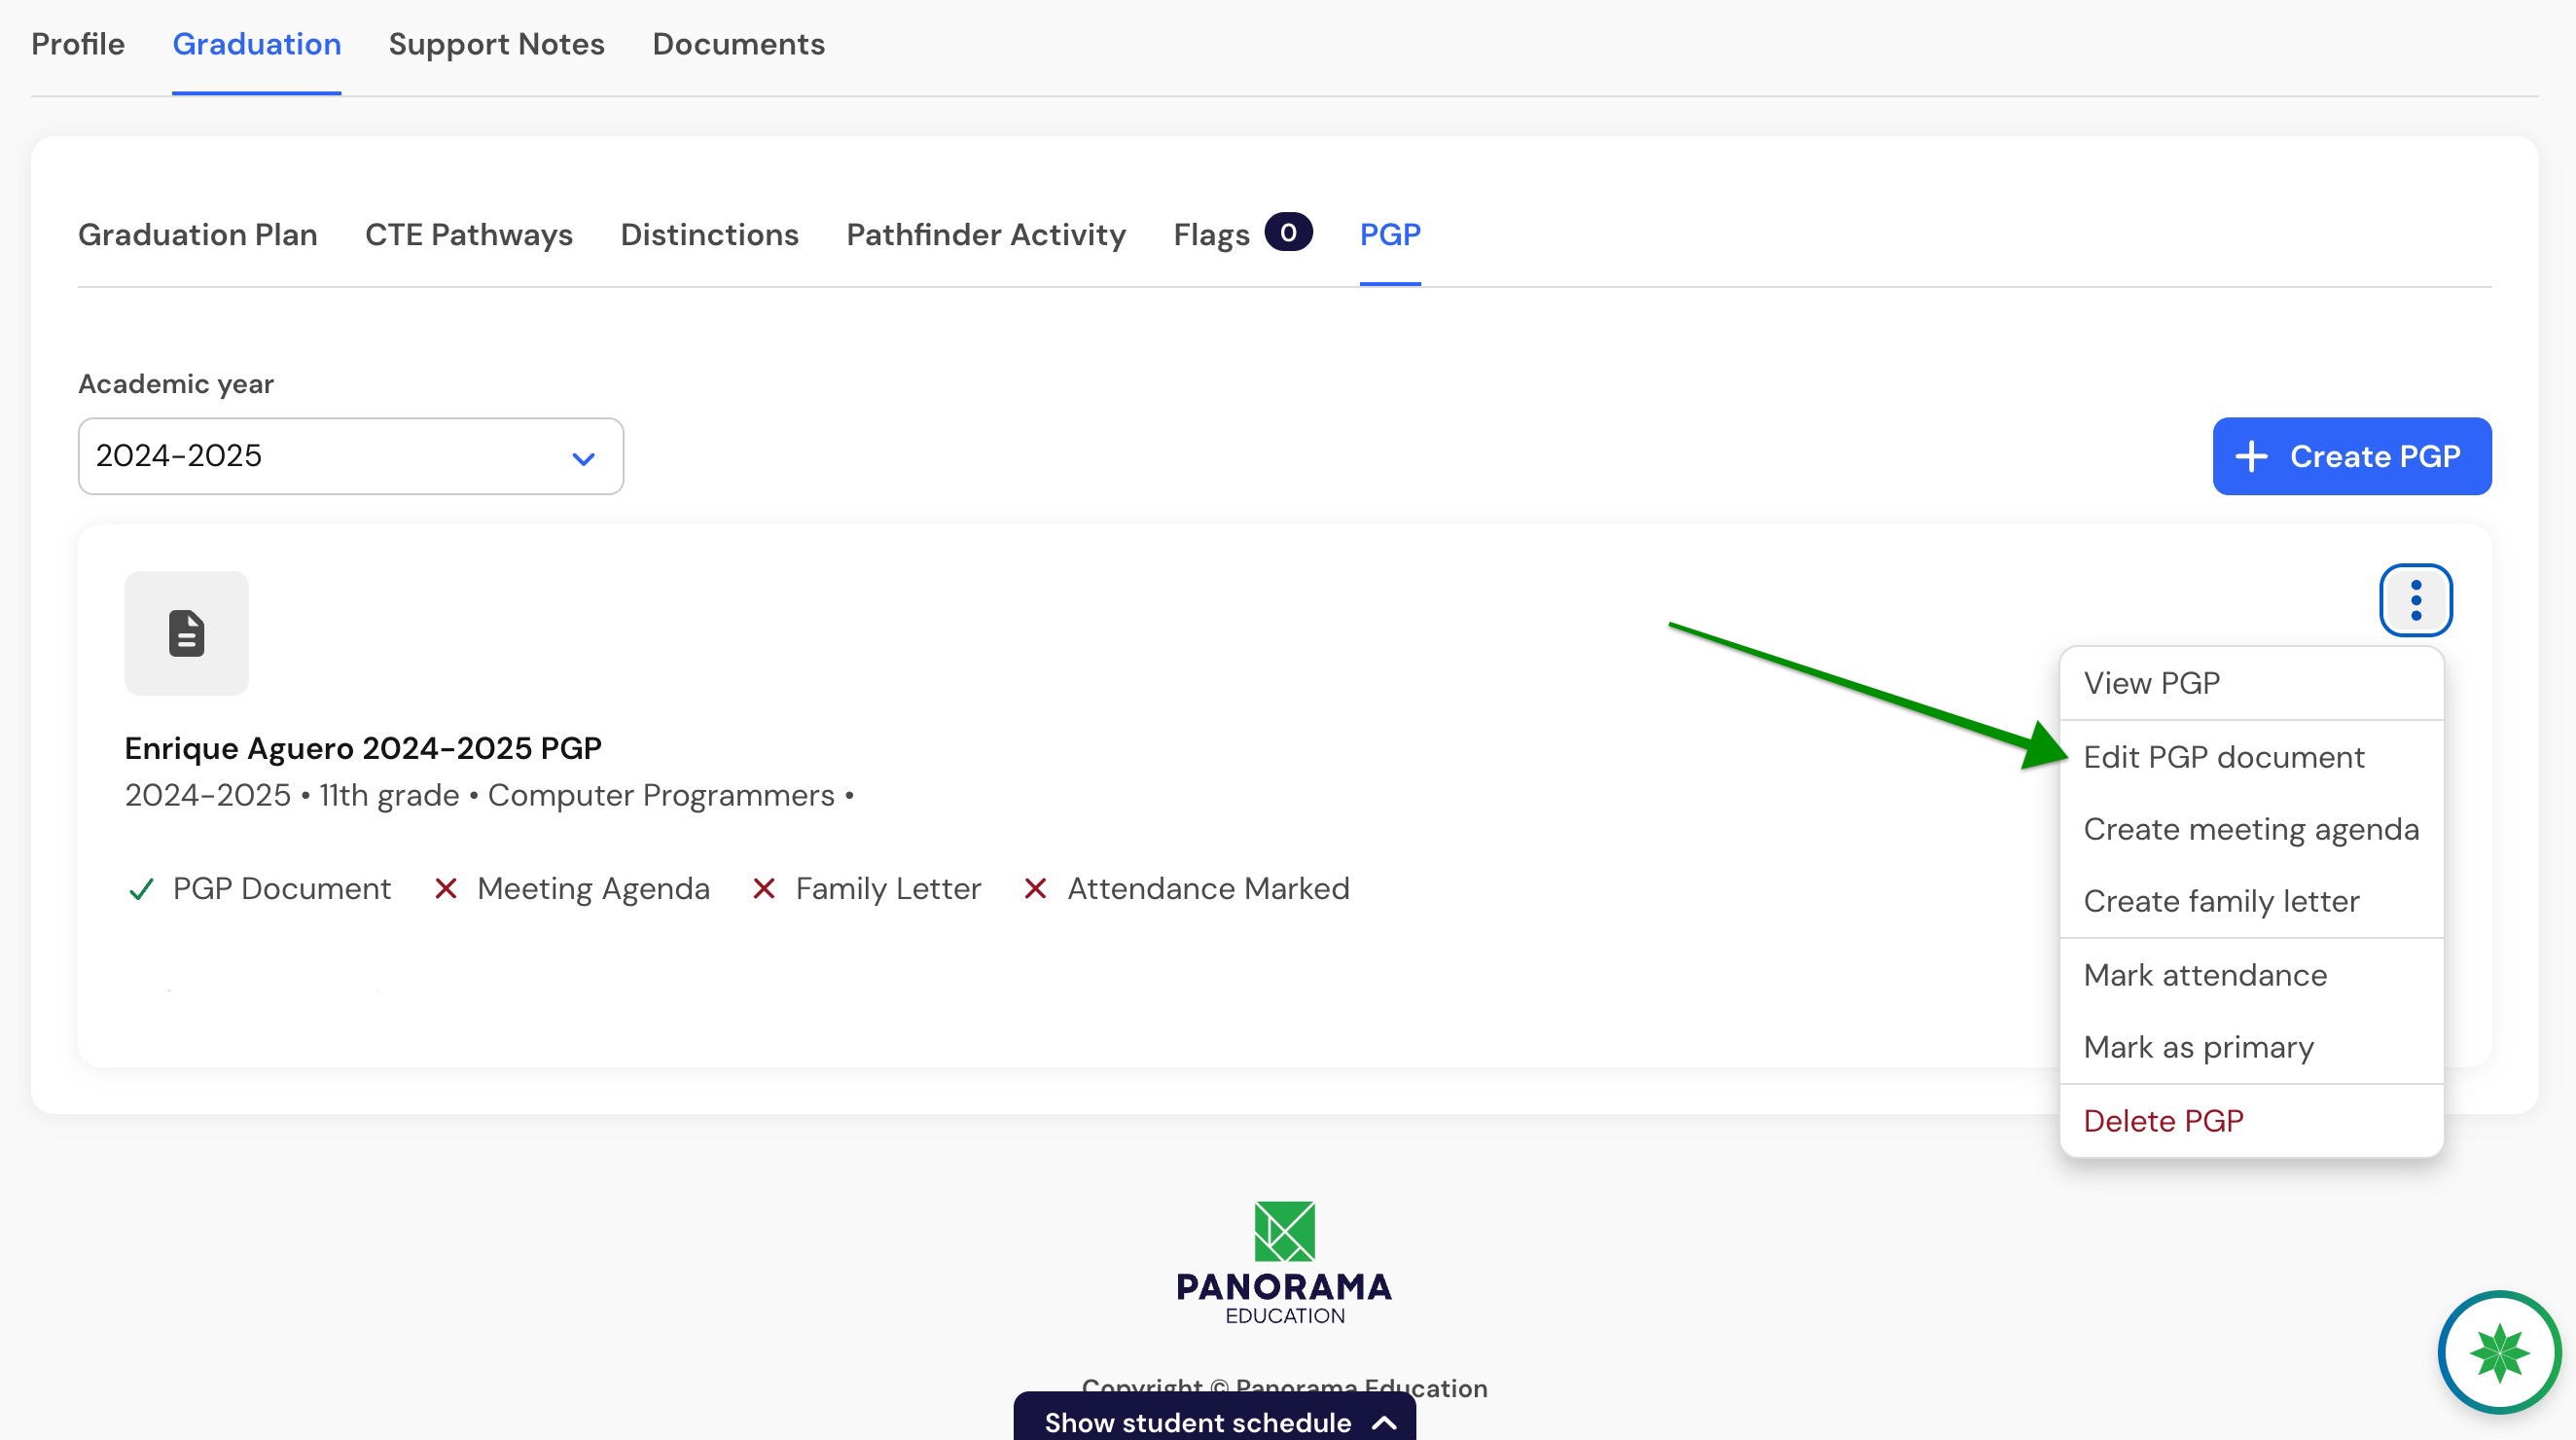Viewport: 2576px width, 1440px height.
Task: Choose Edit PGP document menu item
Action: 2251,757
